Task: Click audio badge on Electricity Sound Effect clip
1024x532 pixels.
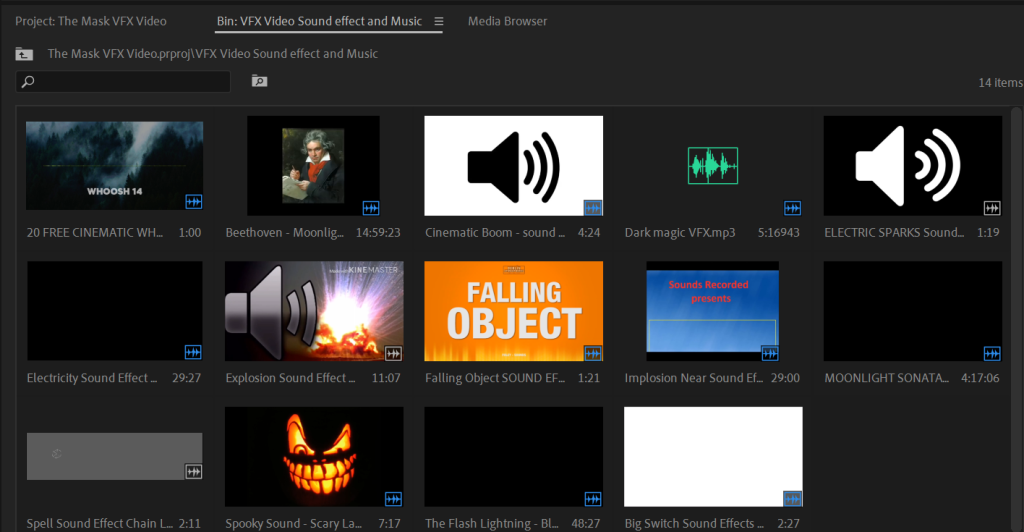Action: [x=193, y=353]
